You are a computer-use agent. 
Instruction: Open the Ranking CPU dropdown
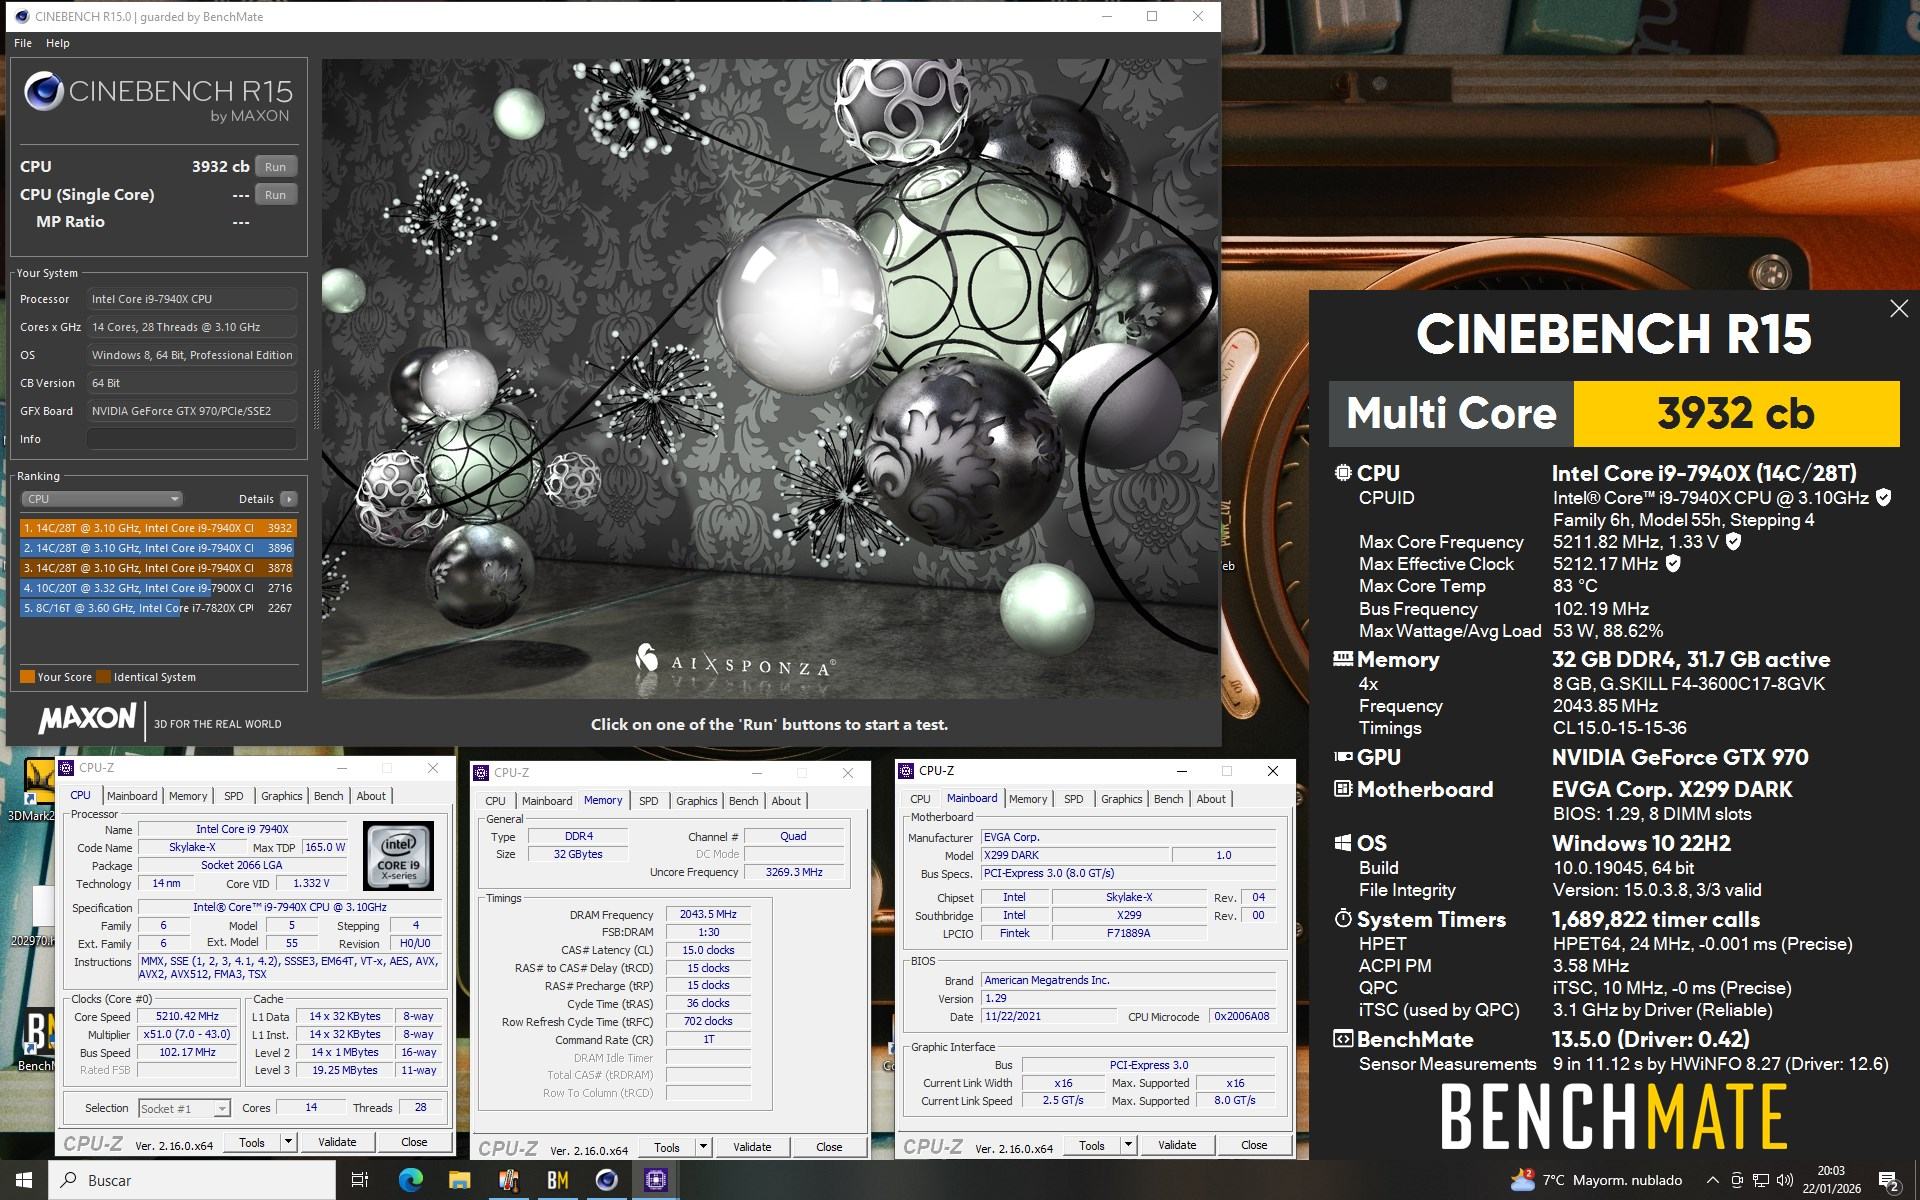click(x=102, y=499)
